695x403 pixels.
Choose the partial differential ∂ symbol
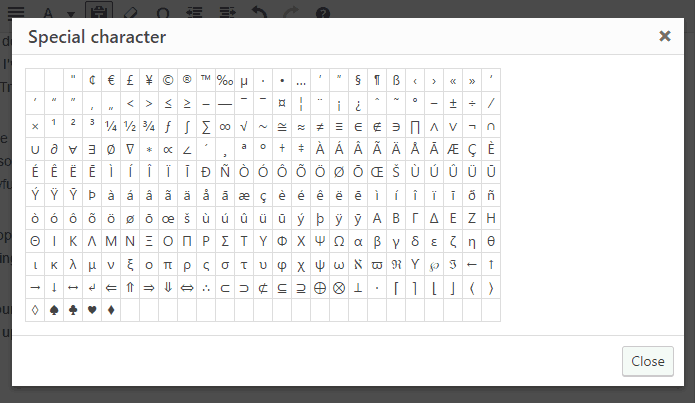[x=54, y=149]
